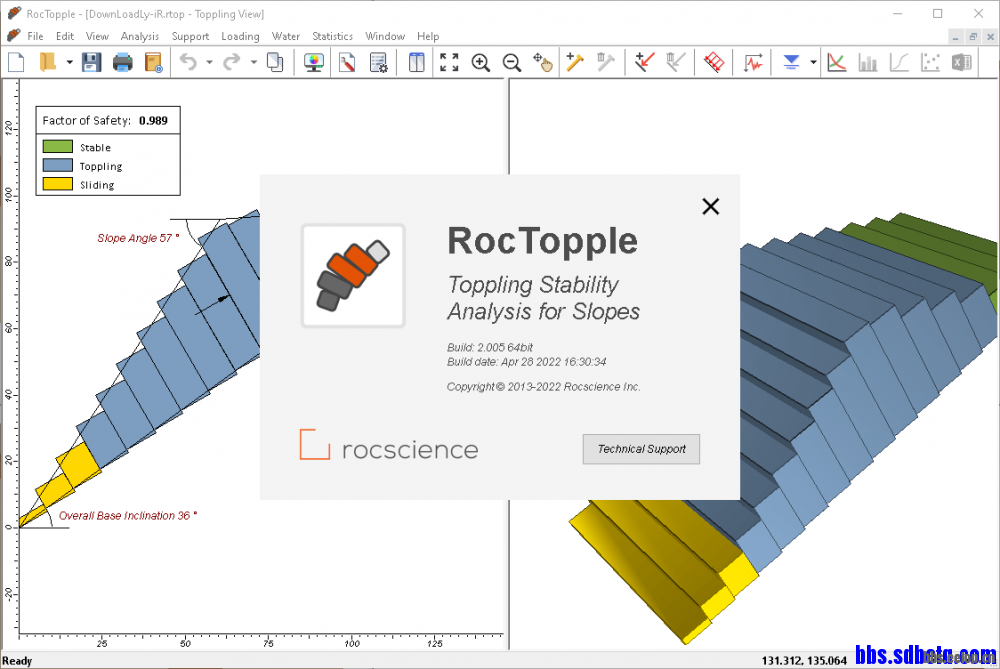The image size is (1000, 669).
Task: Close the RocTopple about dialog
Action: click(710, 206)
